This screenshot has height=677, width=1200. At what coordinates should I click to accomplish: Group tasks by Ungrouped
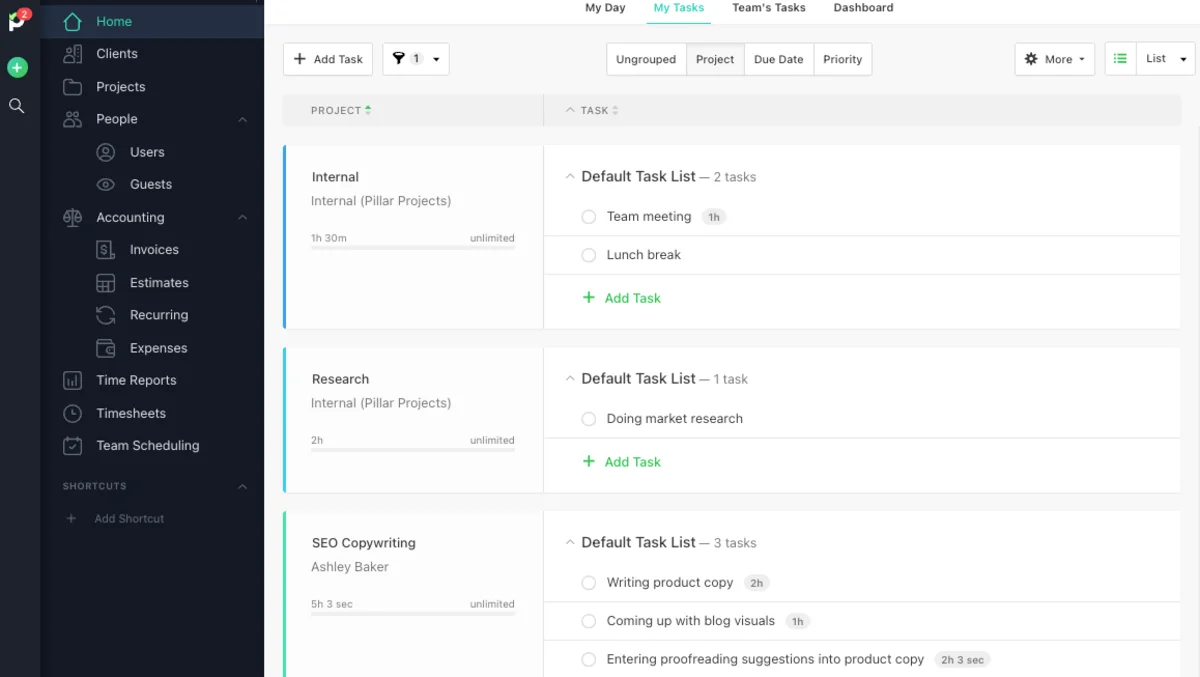(646, 59)
